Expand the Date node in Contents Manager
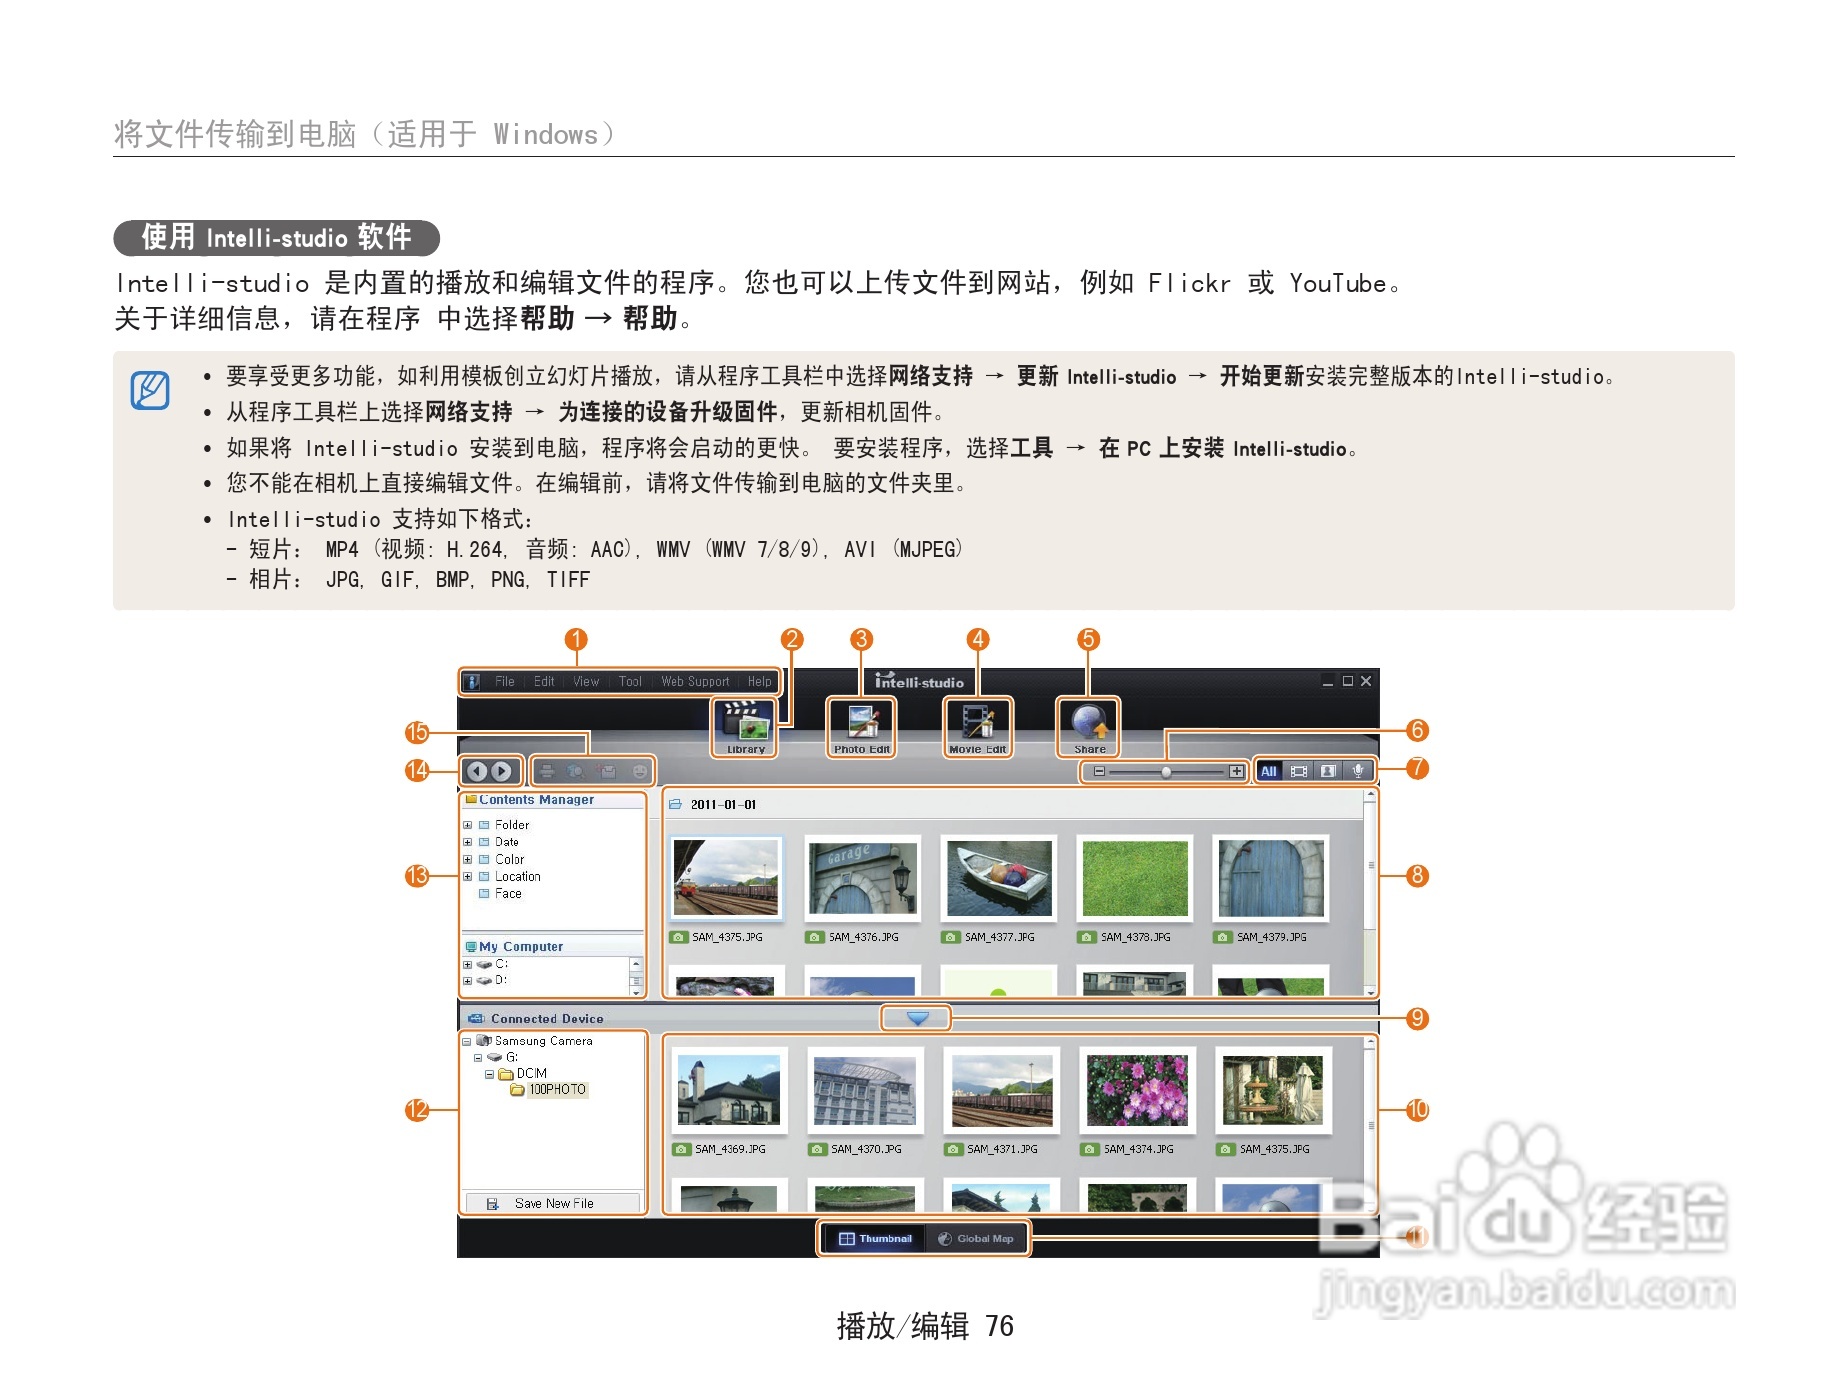This screenshot has width=1848, height=1395. click(468, 842)
